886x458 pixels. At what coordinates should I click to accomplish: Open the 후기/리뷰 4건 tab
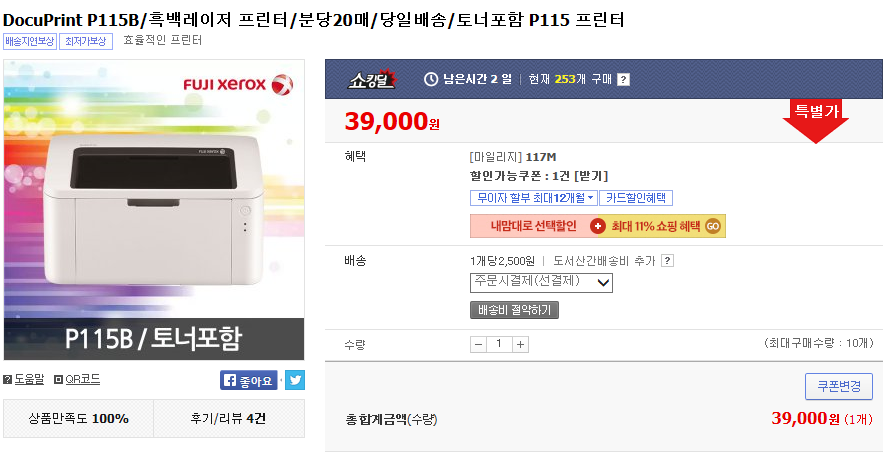click(229, 418)
